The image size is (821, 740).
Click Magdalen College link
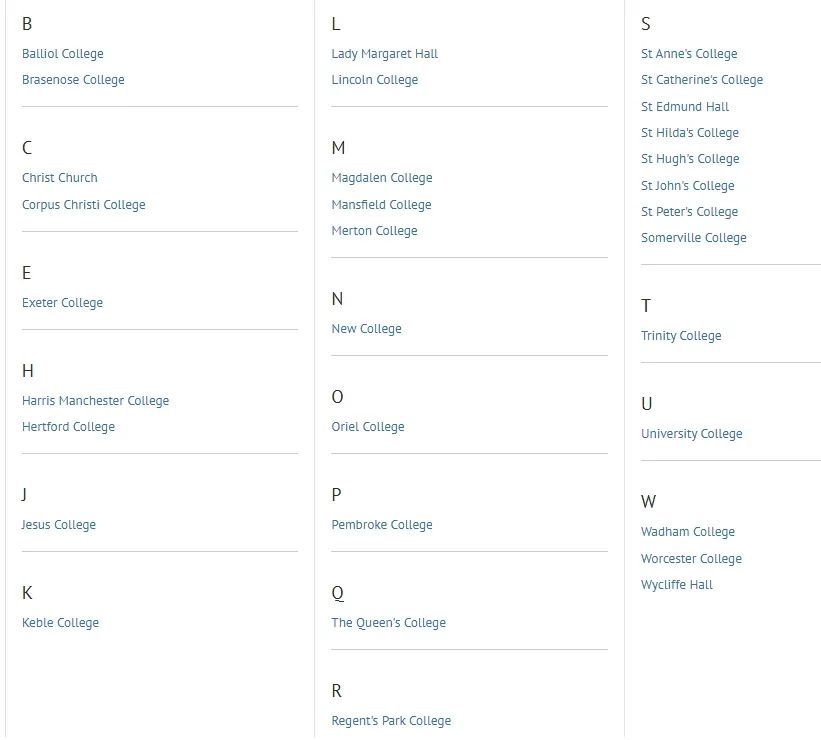coord(381,178)
